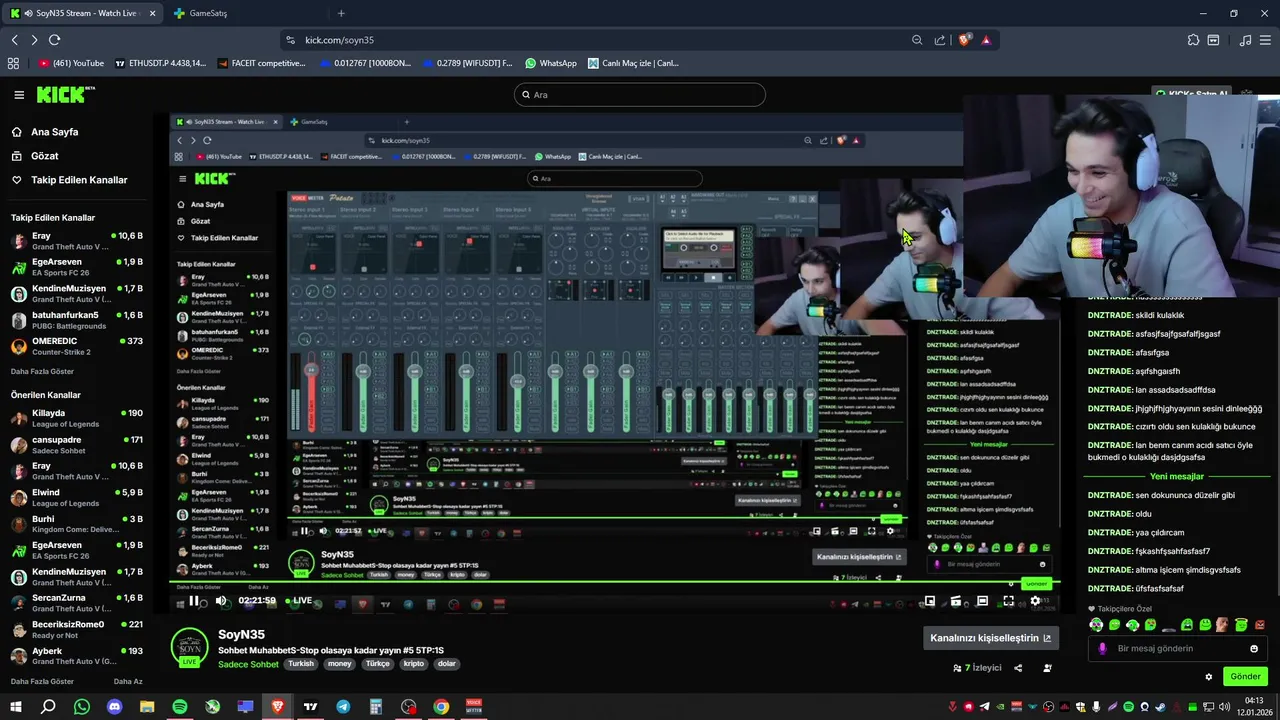Open the browser main menu

coord(1266,40)
